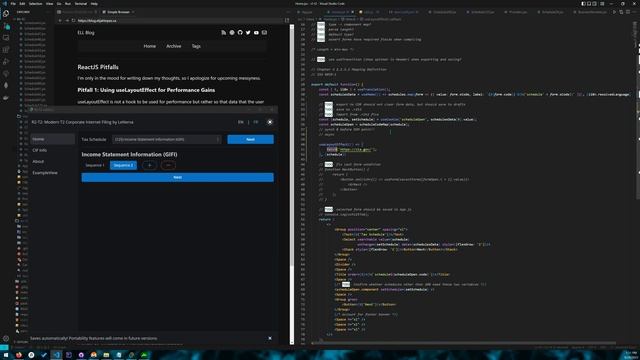Open the View menu
The height and width of the screenshot is (360, 640).
pyautogui.click(x=49, y=4)
